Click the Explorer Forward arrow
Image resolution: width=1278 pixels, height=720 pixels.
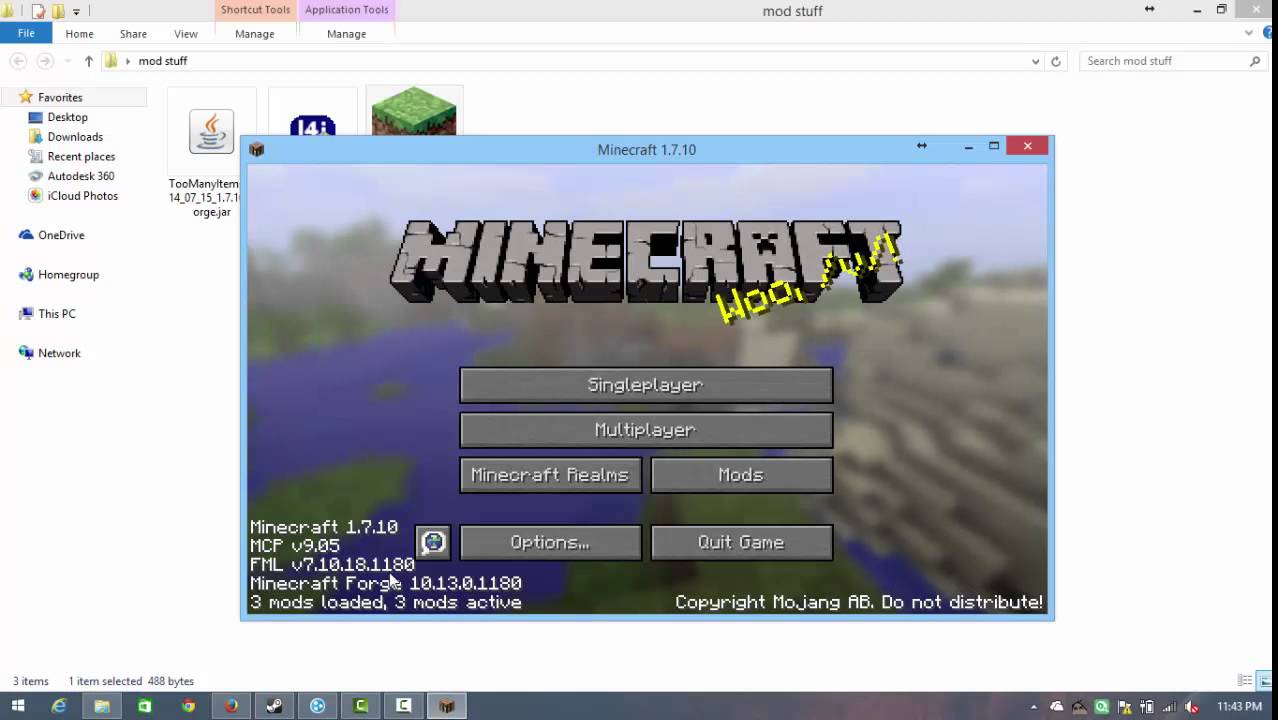pos(45,61)
